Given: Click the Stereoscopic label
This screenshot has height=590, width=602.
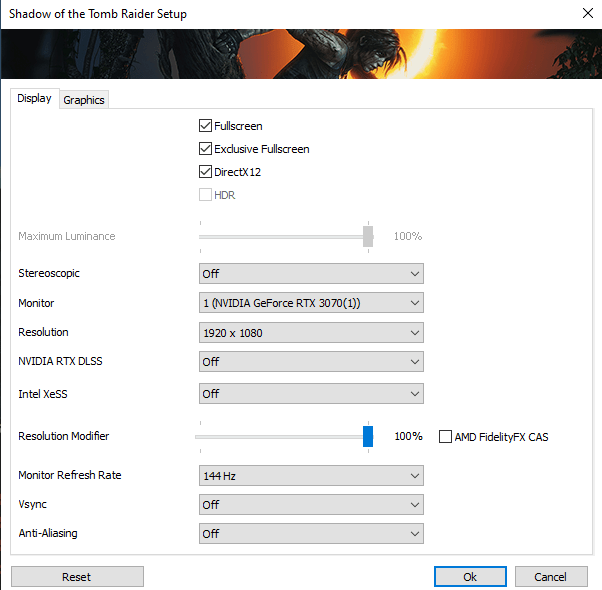Looking at the screenshot, I should (49, 273).
